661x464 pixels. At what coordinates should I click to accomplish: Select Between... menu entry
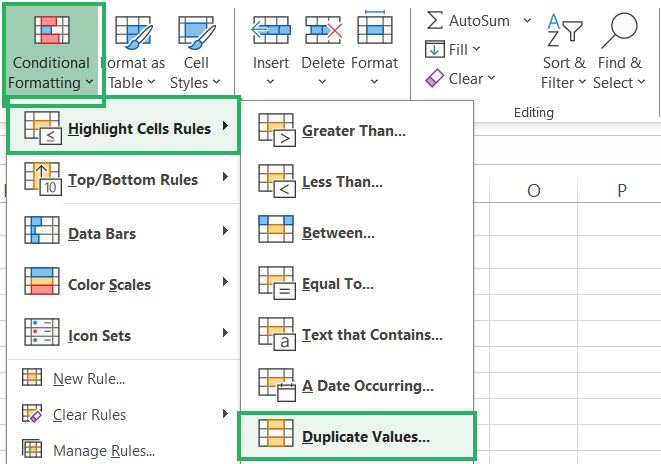pos(357,233)
